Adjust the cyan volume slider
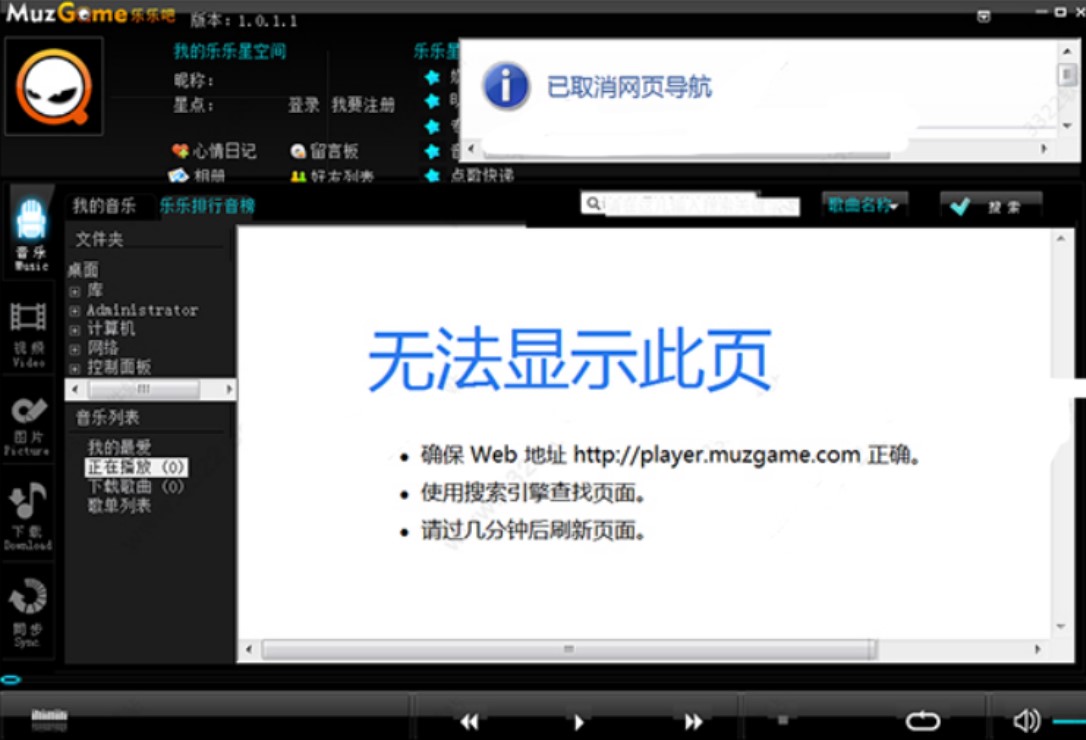This screenshot has width=1086, height=740. pos(1069,722)
